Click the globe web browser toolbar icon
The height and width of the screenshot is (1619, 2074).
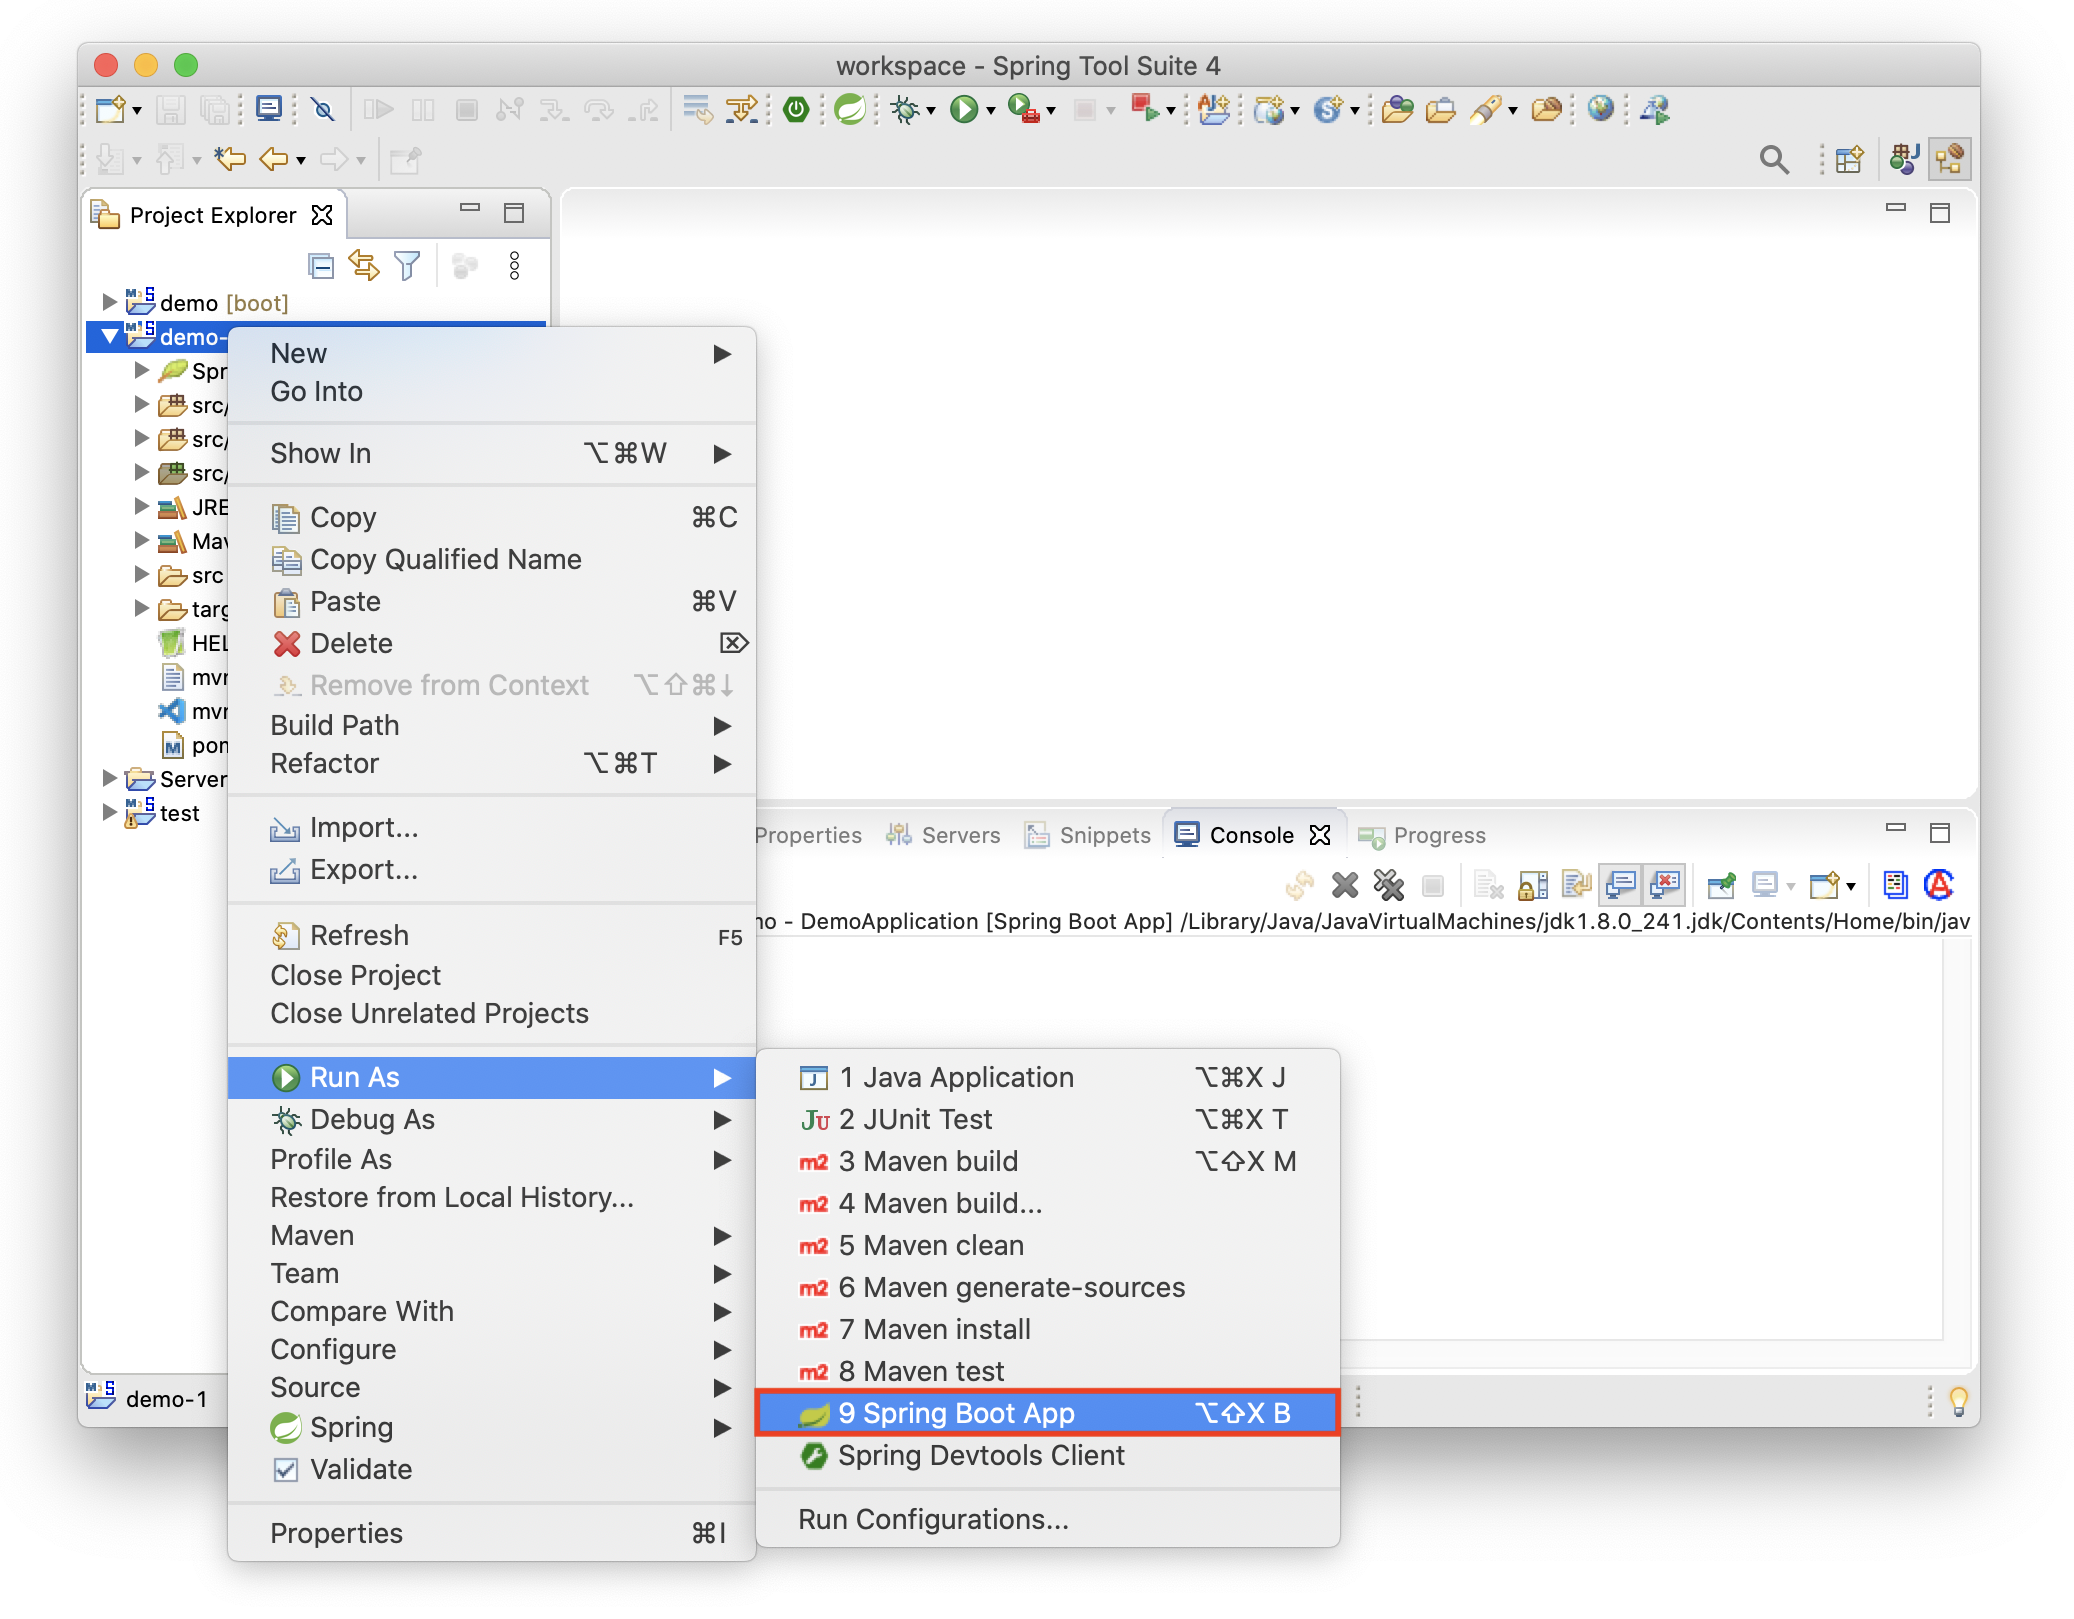pyautogui.click(x=1600, y=109)
